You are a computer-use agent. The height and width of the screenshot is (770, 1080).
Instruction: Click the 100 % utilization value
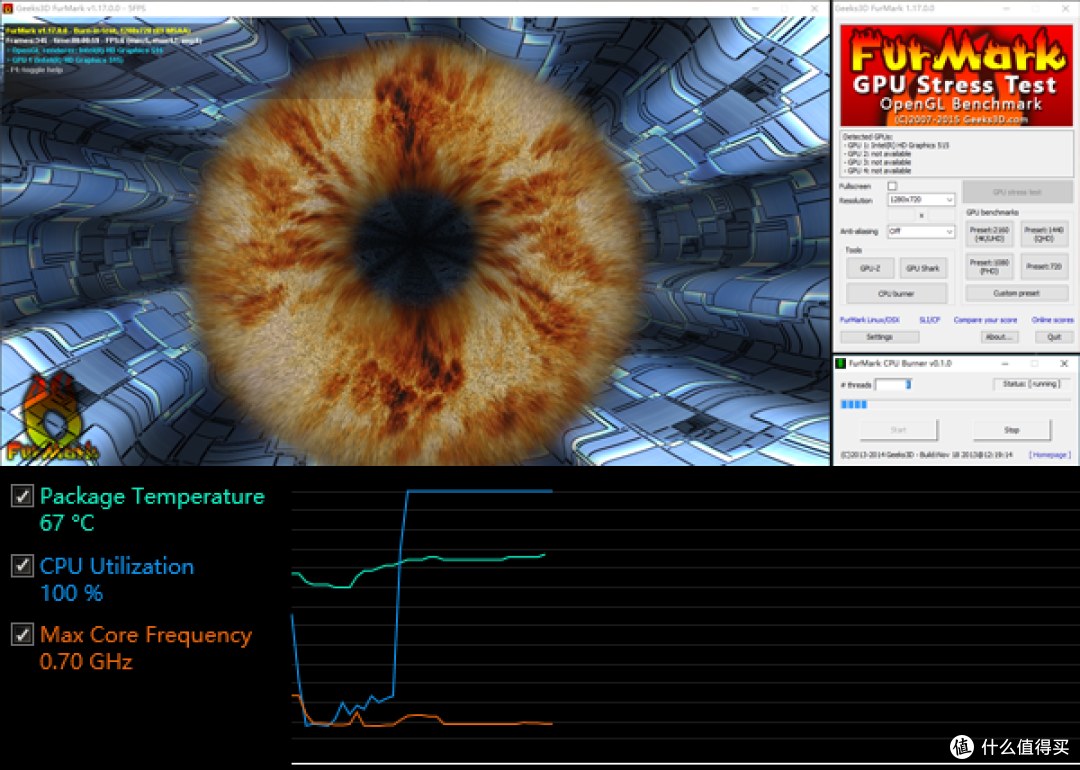(x=72, y=593)
